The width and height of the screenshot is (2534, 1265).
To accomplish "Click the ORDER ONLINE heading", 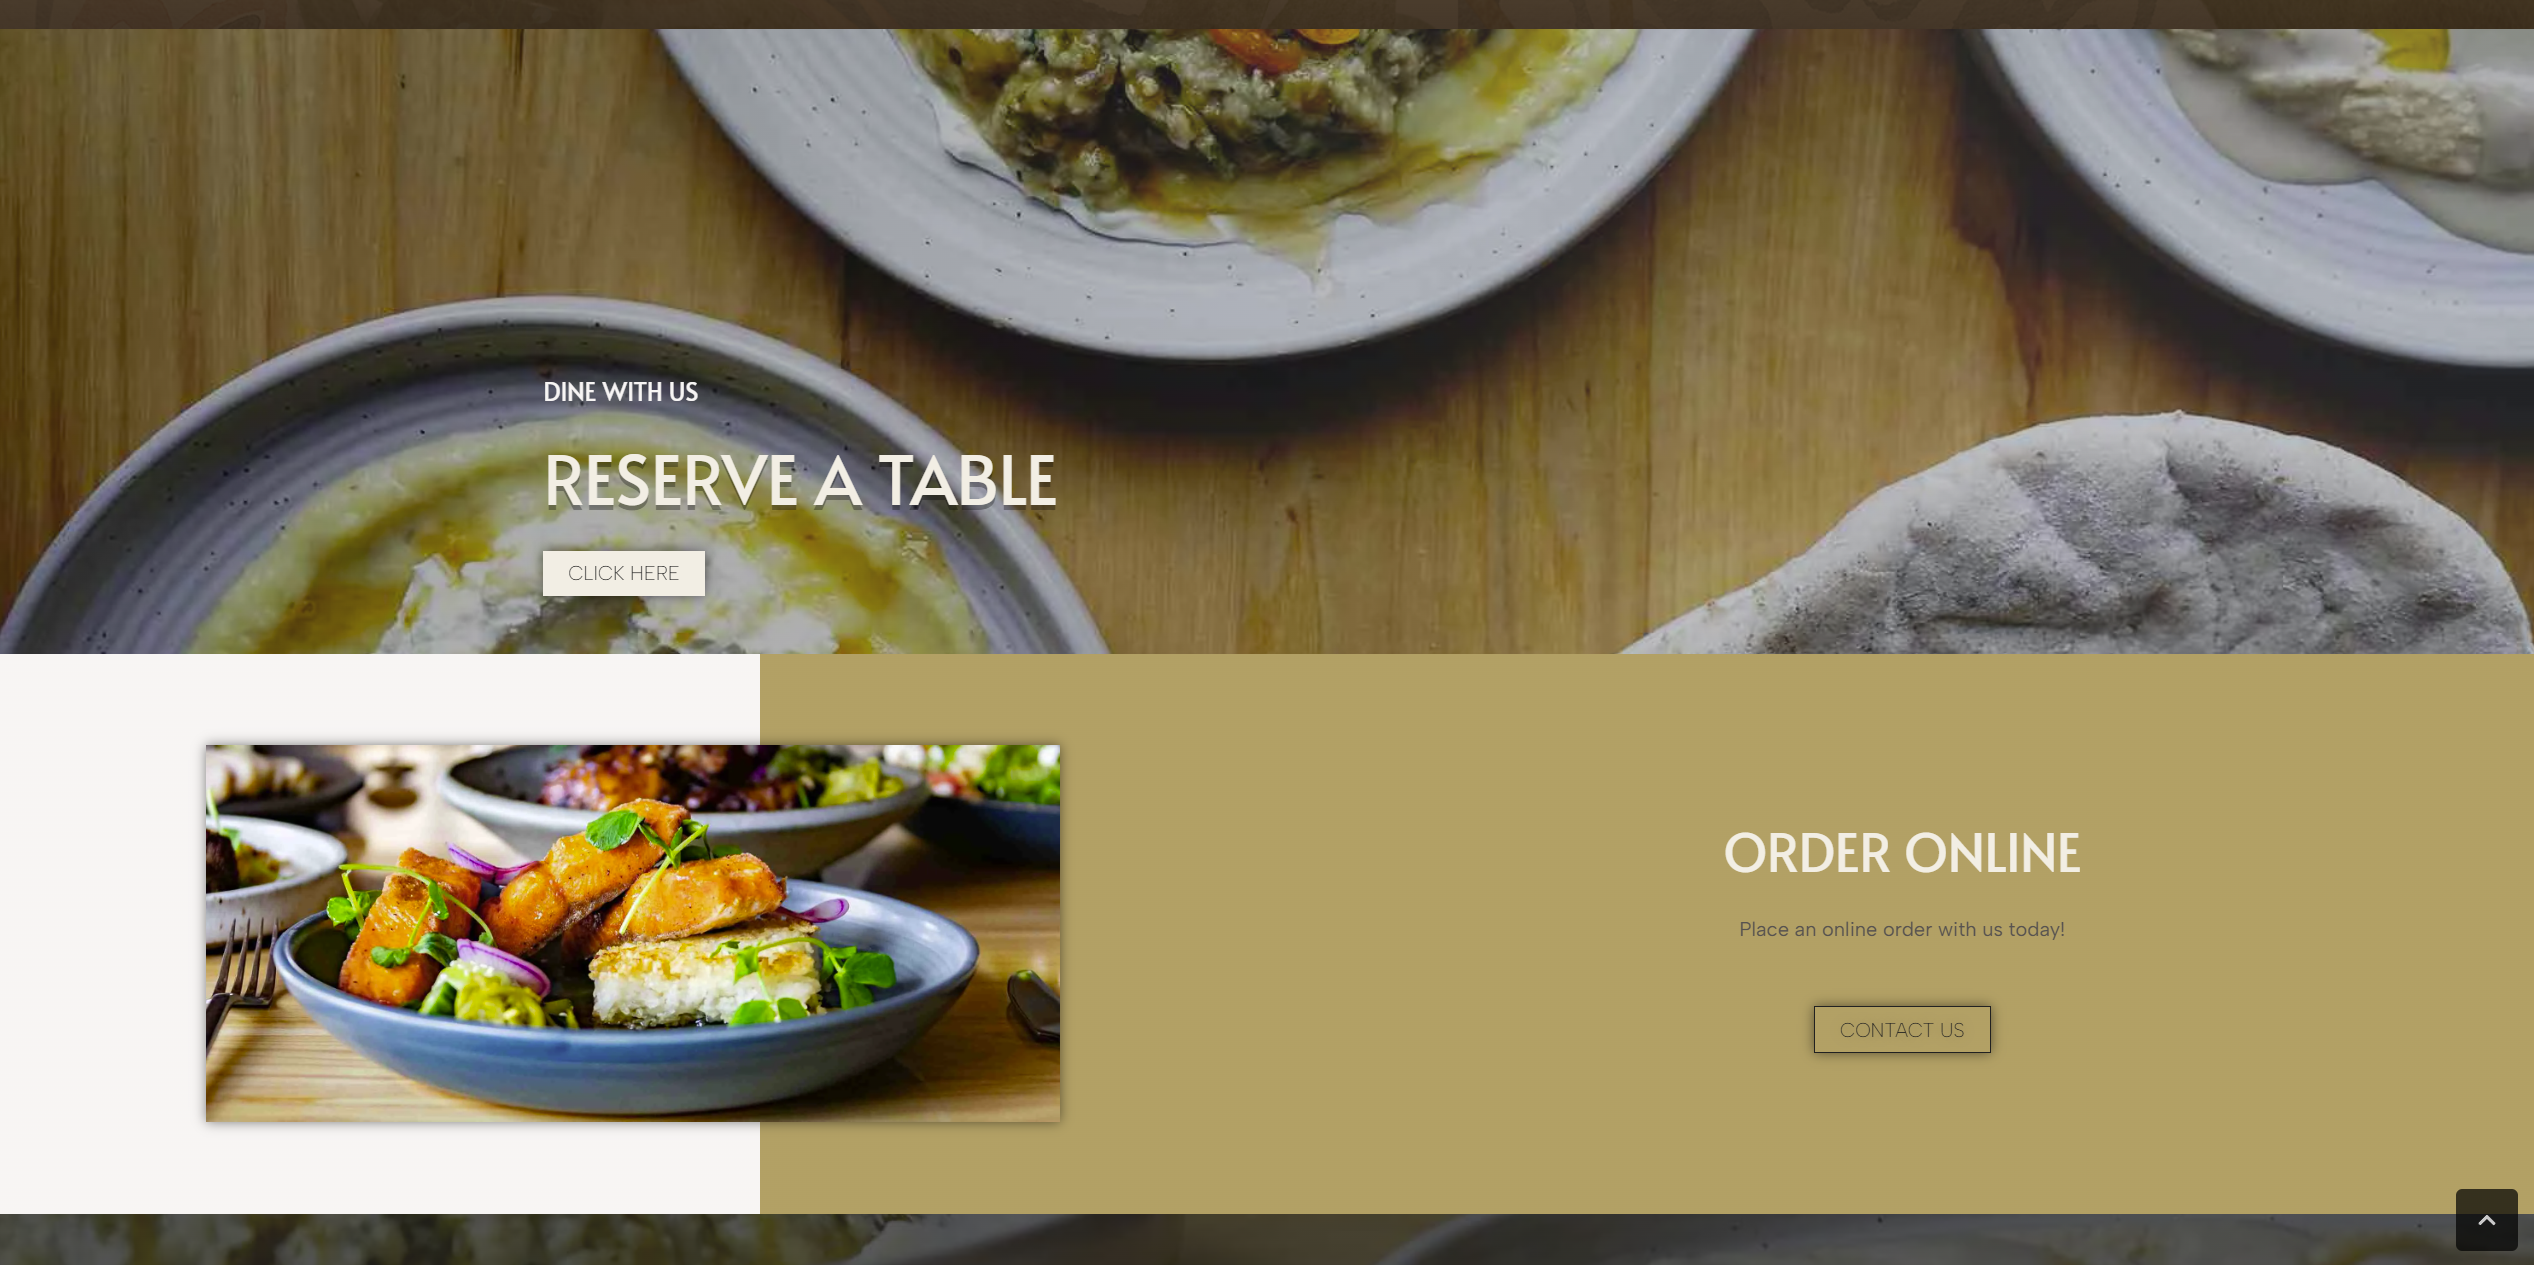I will coord(1901,853).
